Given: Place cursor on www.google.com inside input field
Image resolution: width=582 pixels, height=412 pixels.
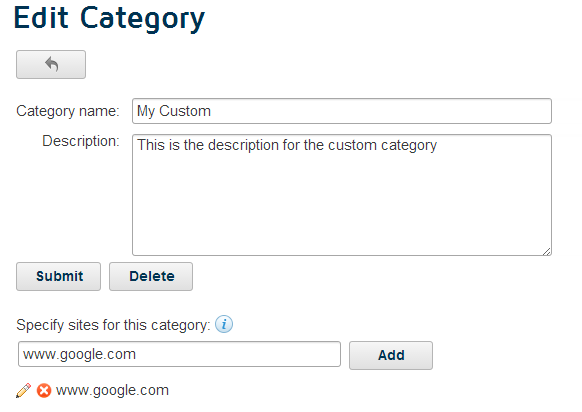Looking at the screenshot, I should [x=79, y=354].
